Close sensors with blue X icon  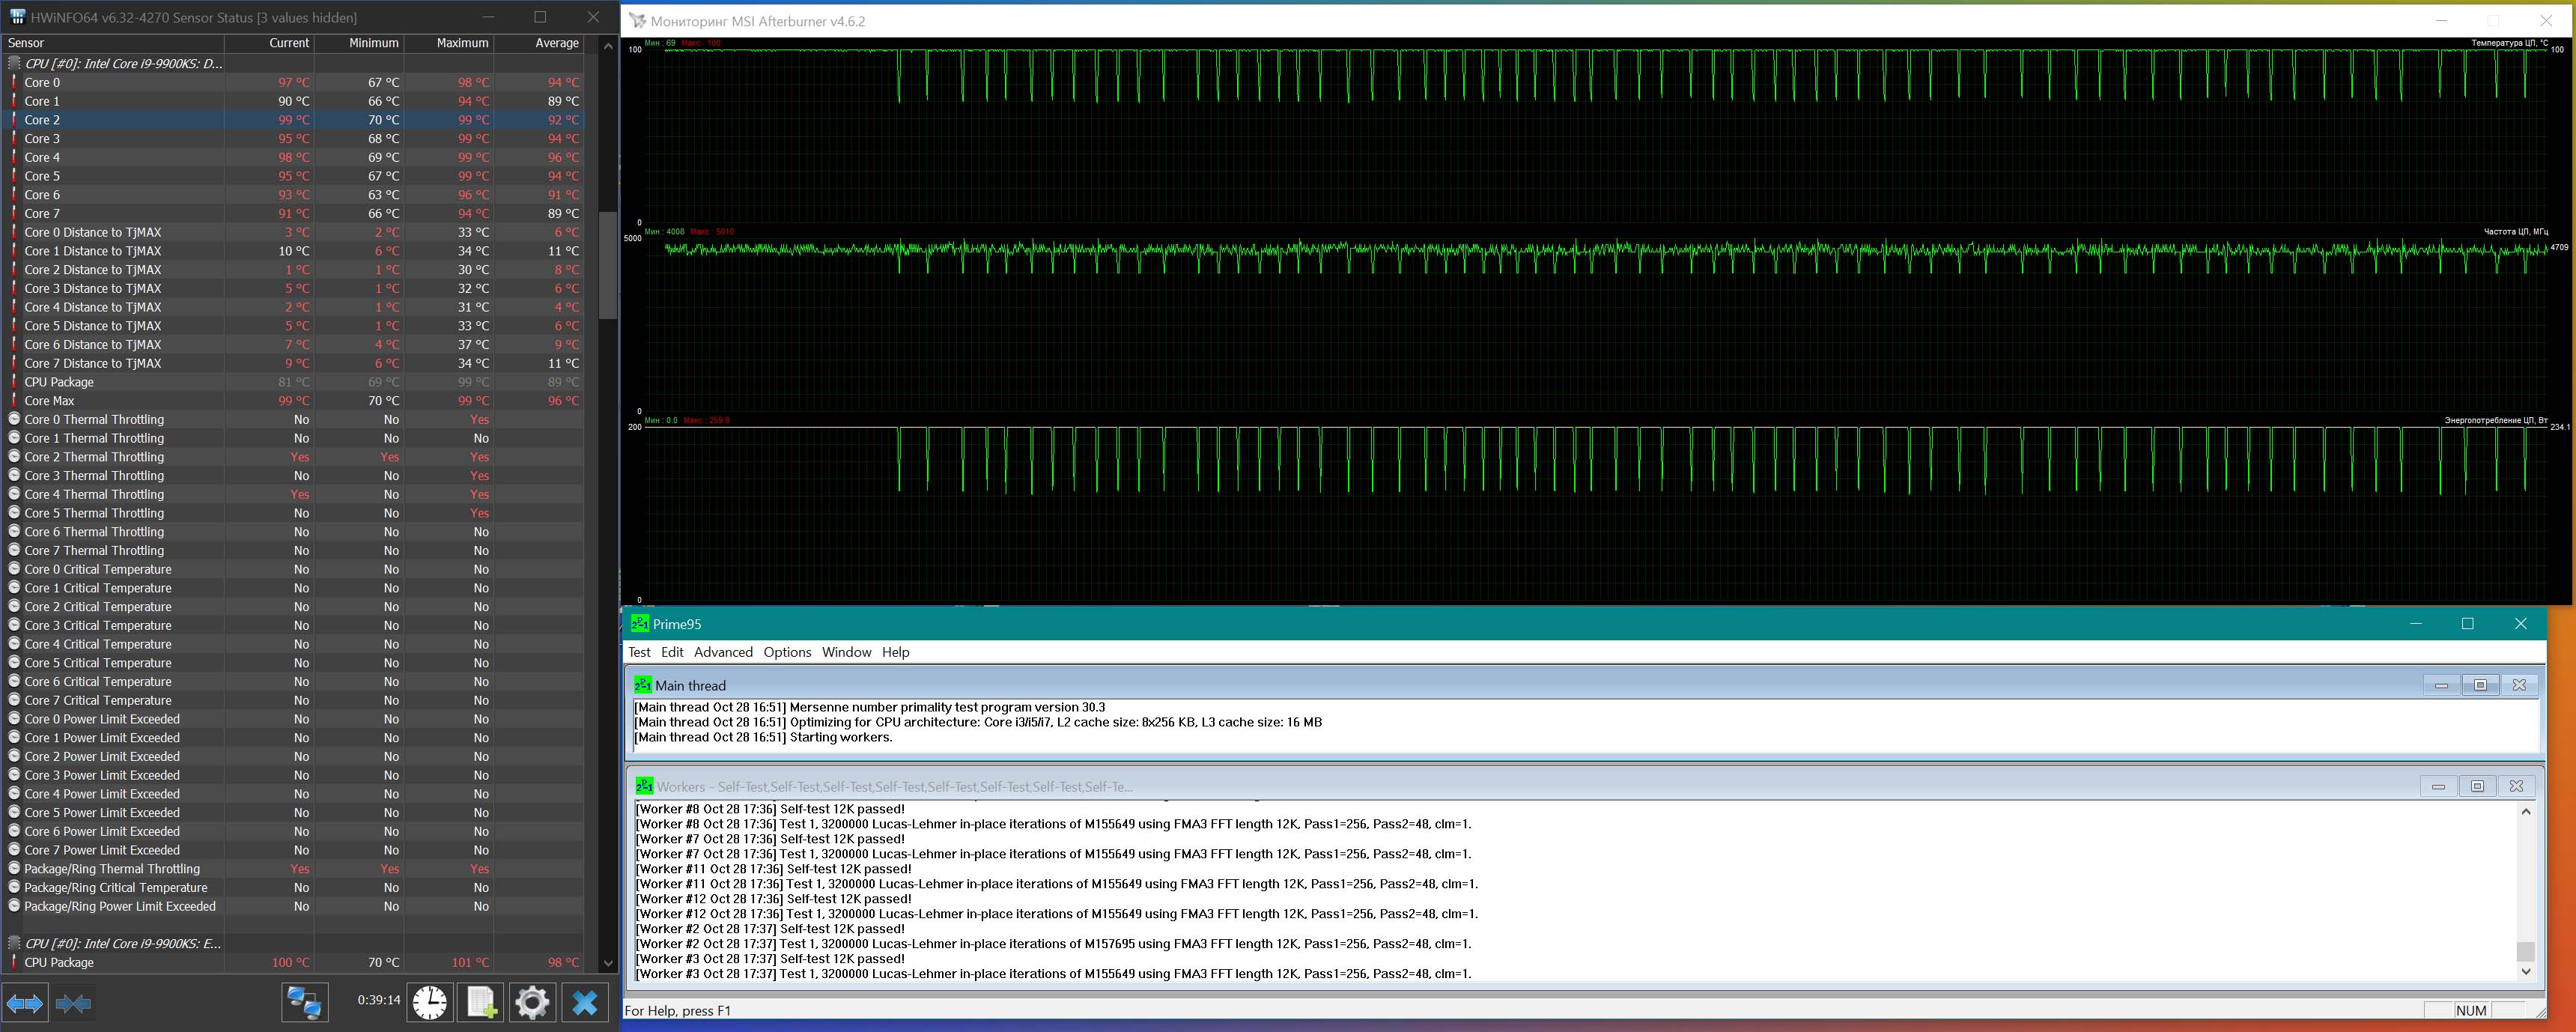coord(585,1002)
